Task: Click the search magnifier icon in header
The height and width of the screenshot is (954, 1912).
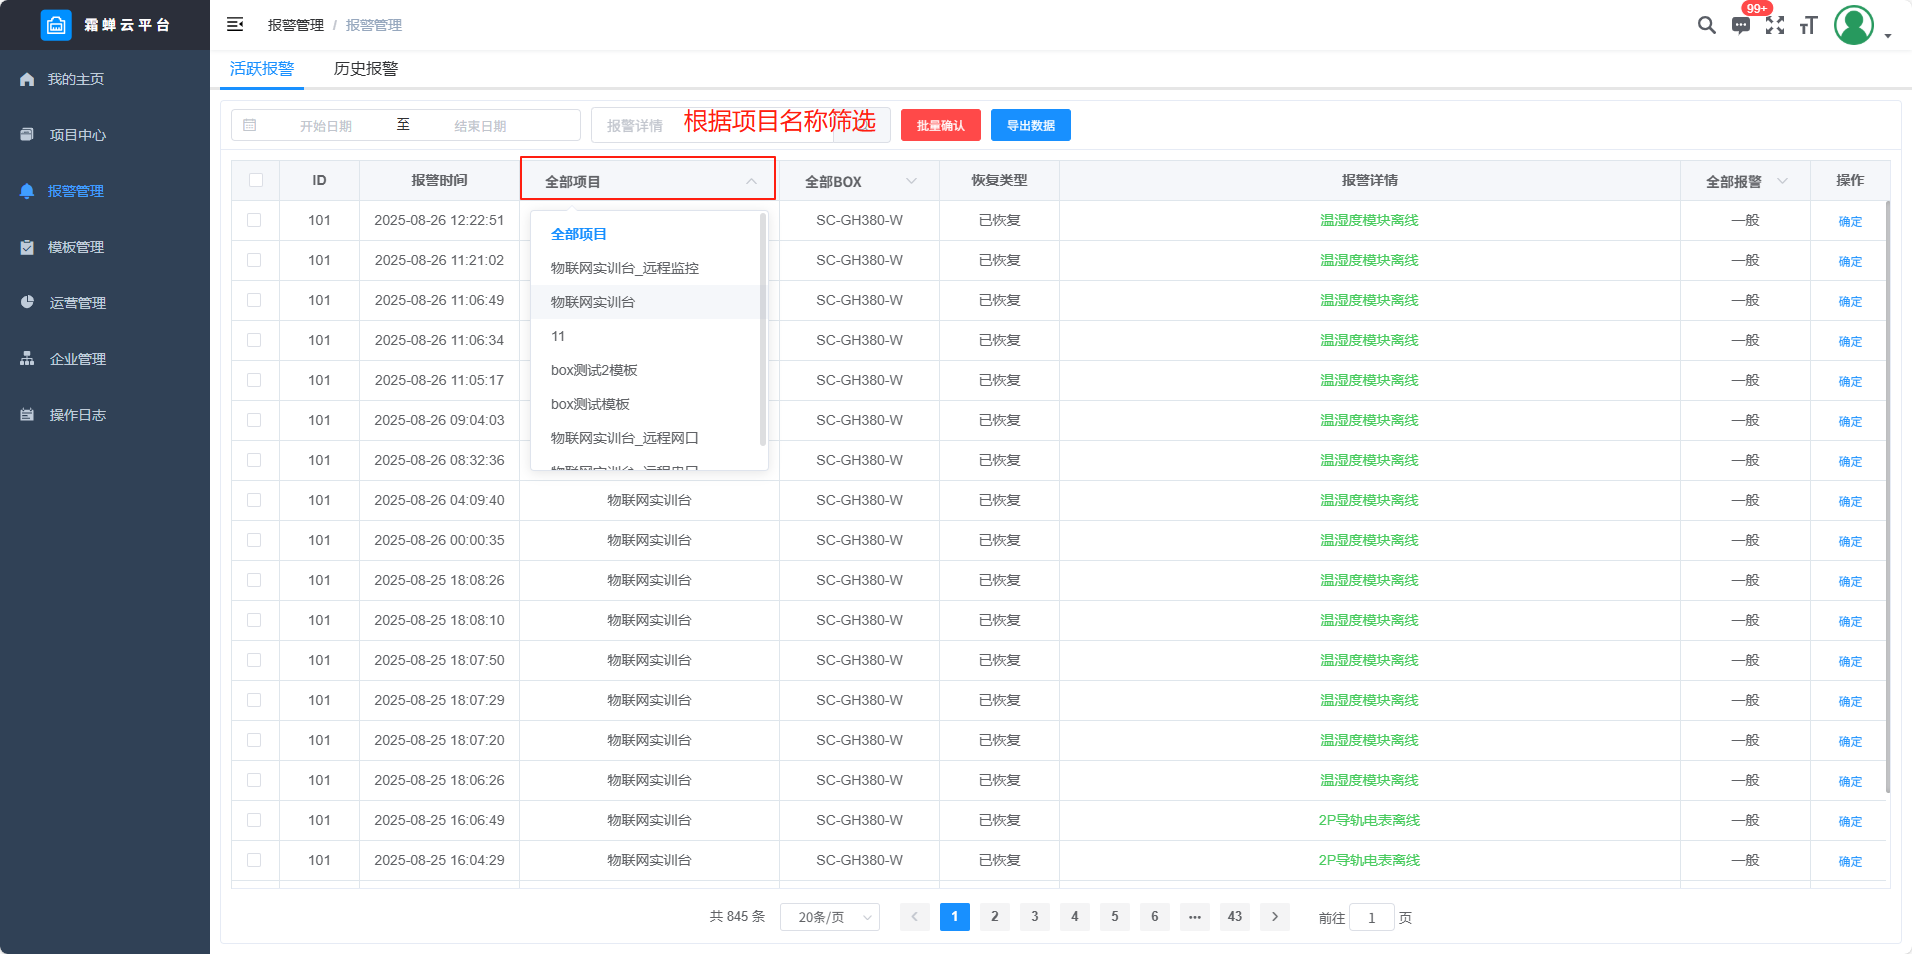Action: 1706,25
